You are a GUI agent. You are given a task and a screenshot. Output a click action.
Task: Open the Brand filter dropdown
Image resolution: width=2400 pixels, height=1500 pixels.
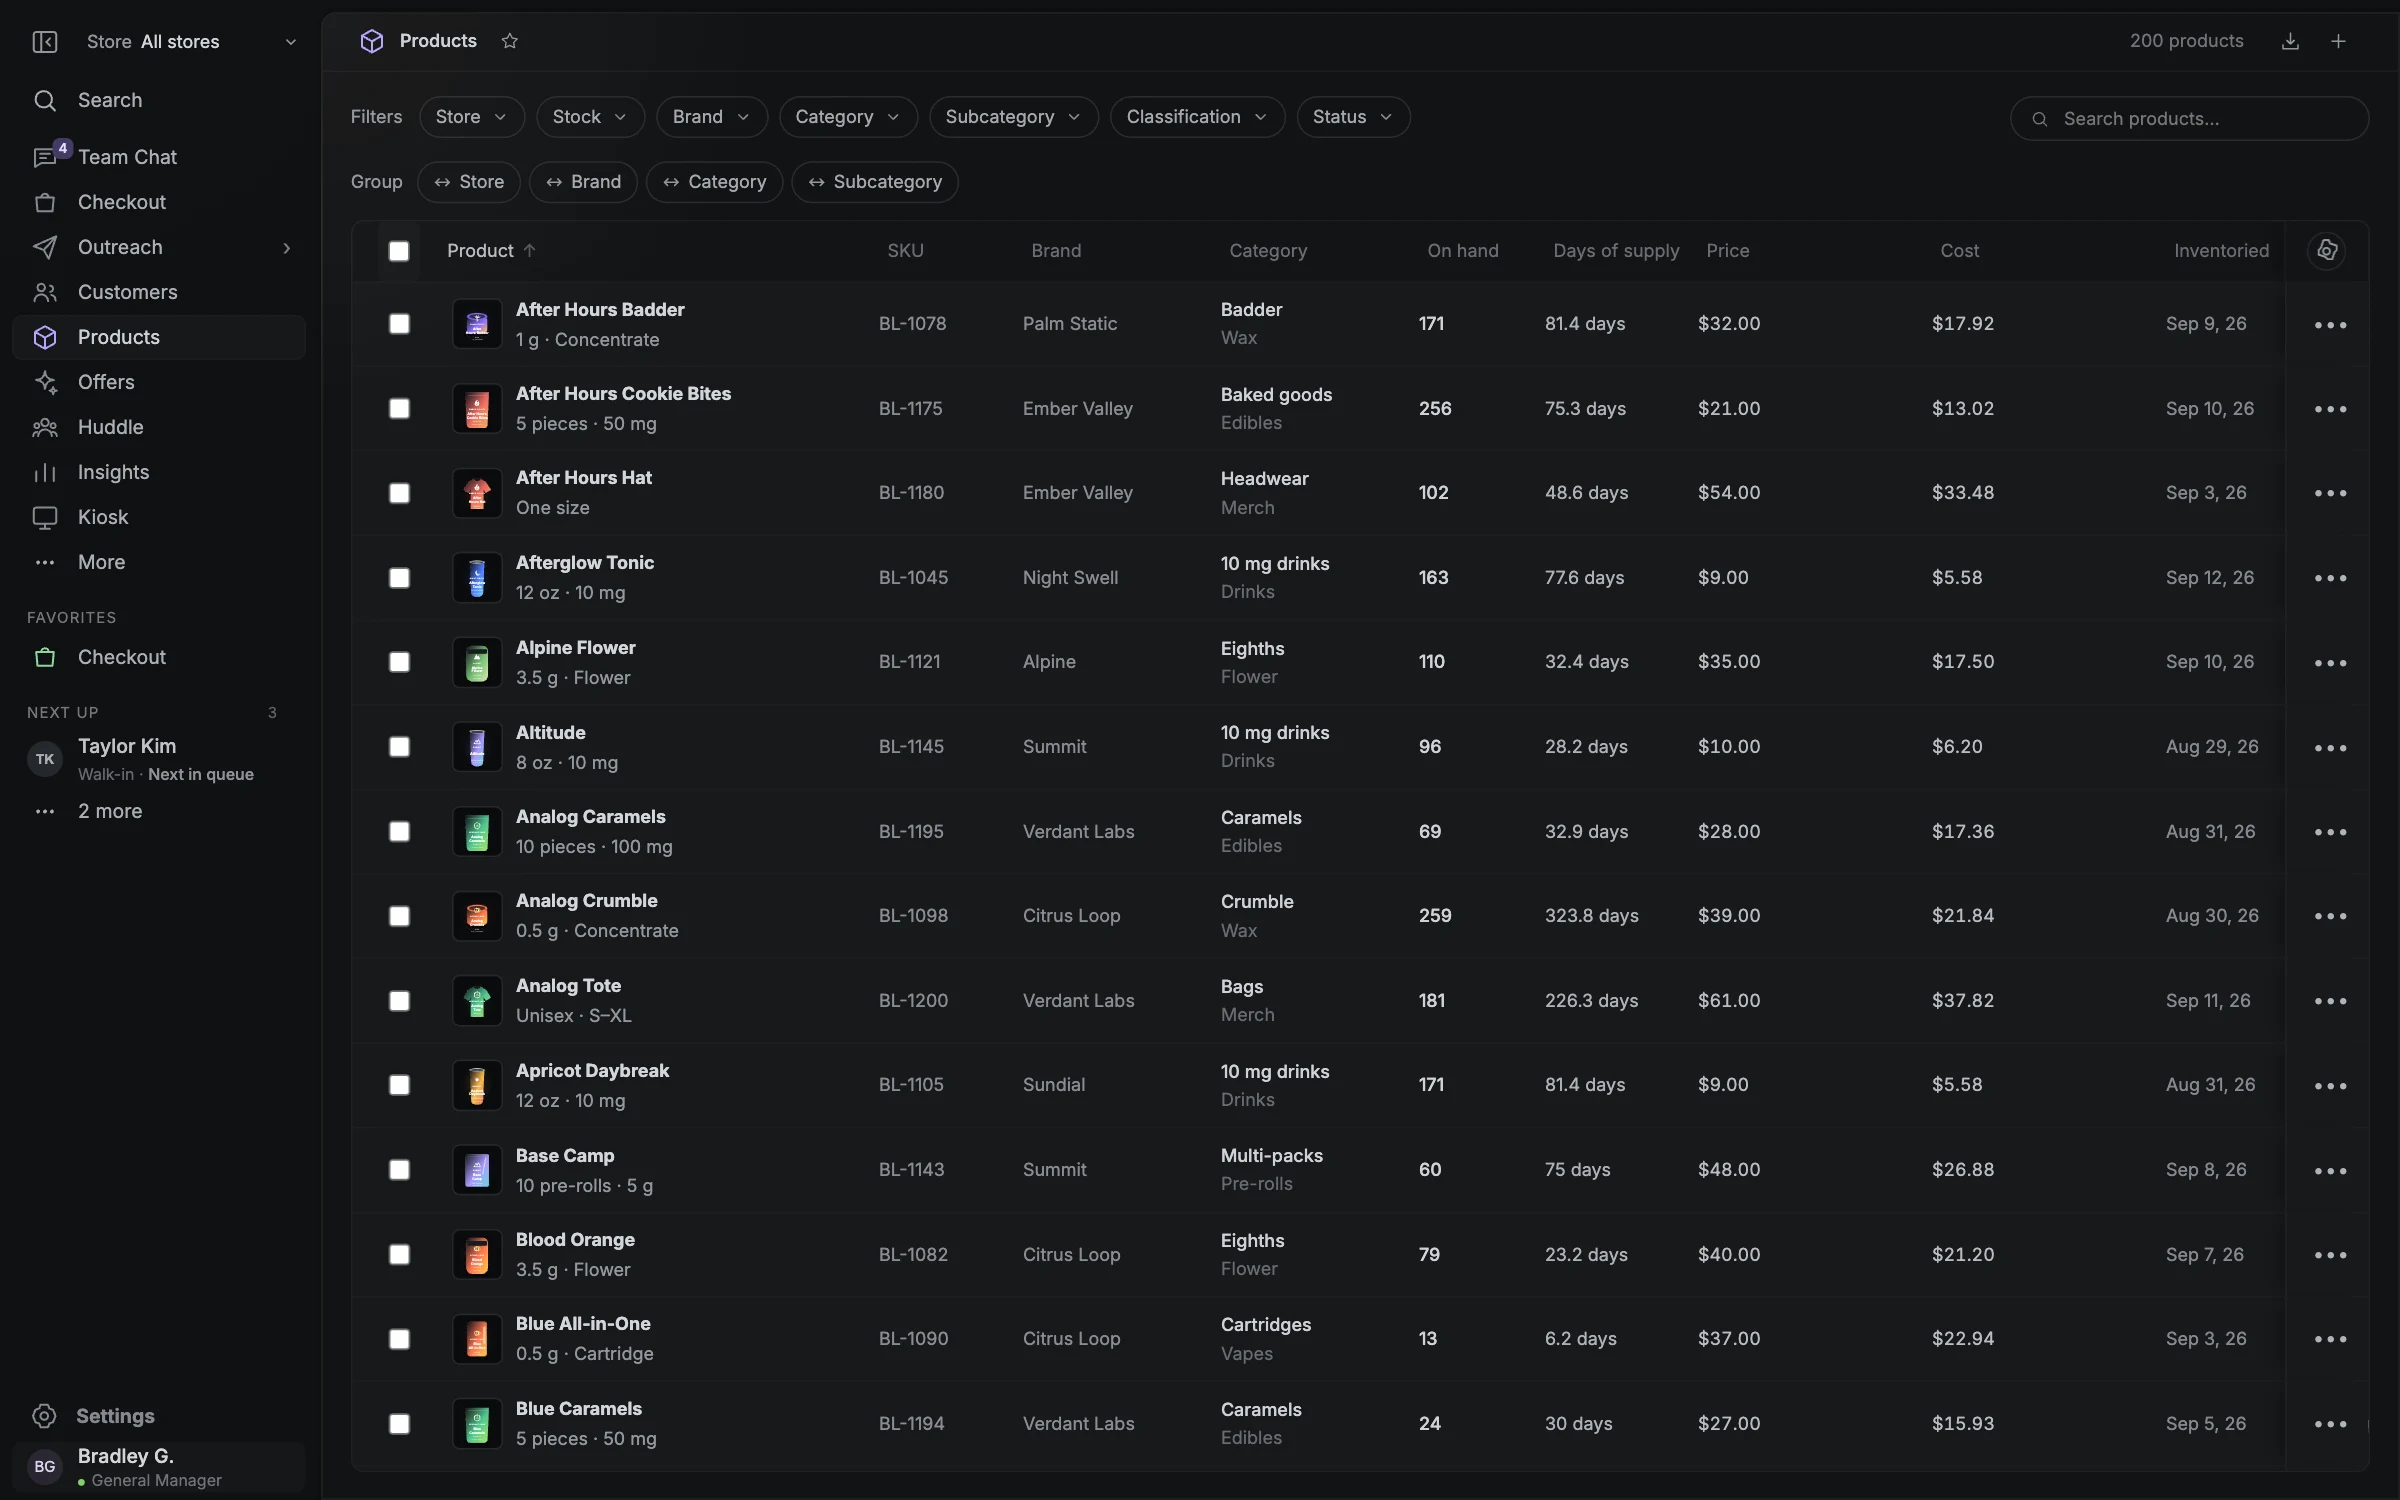(711, 117)
